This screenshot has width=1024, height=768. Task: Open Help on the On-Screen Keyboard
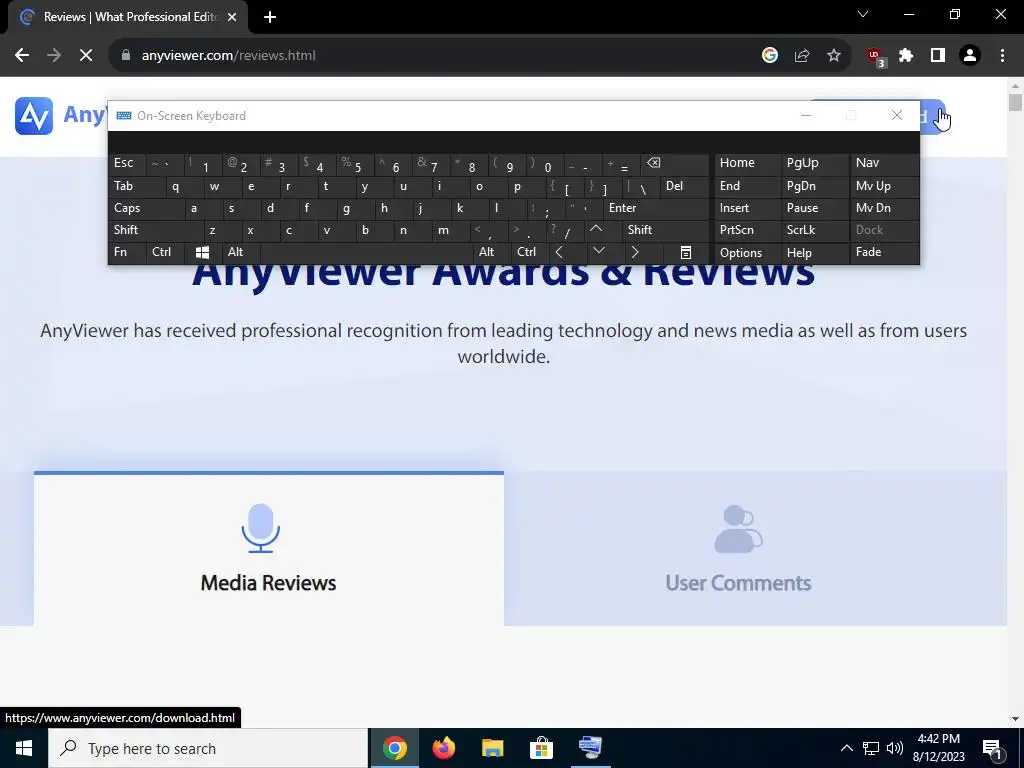(x=815, y=253)
